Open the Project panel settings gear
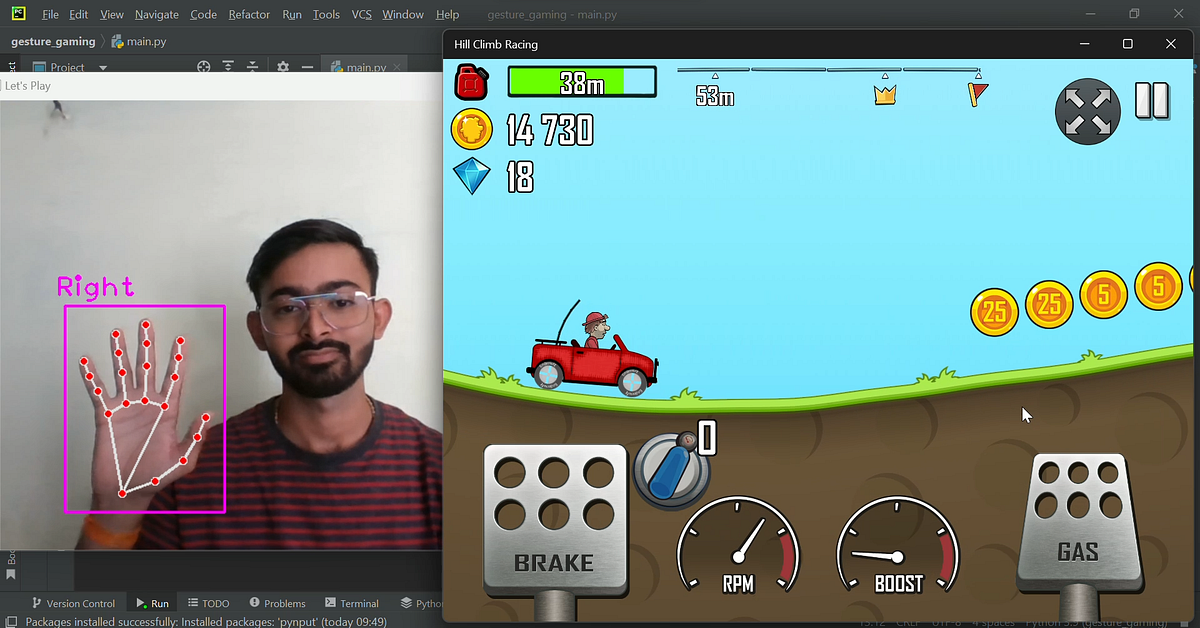 tap(283, 67)
